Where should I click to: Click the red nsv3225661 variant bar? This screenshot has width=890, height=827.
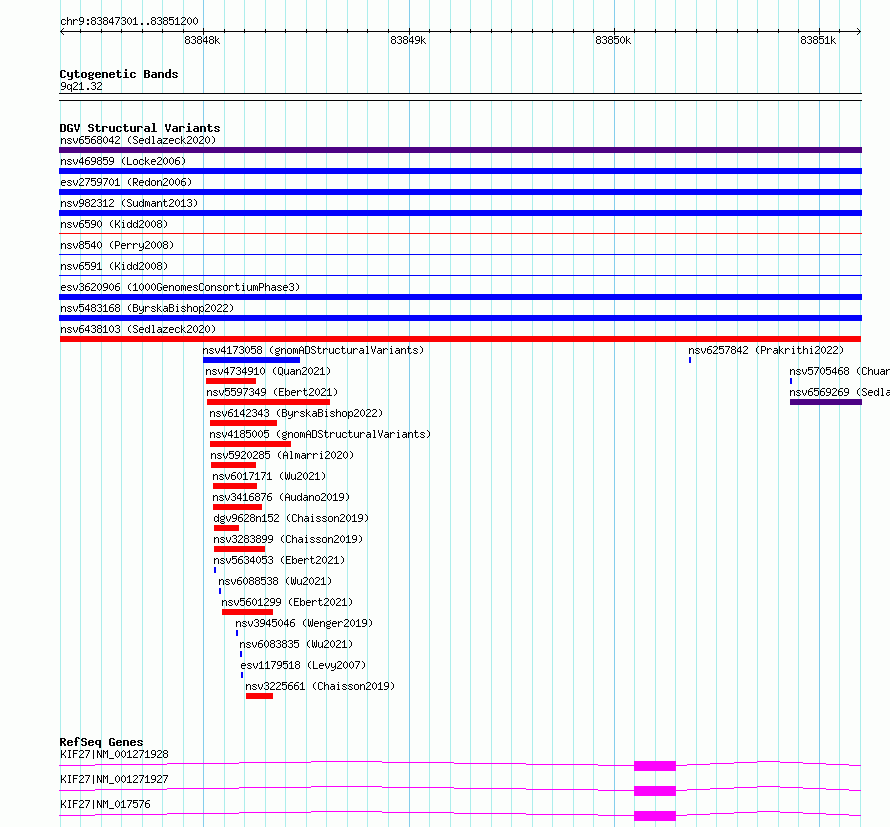click(259, 696)
